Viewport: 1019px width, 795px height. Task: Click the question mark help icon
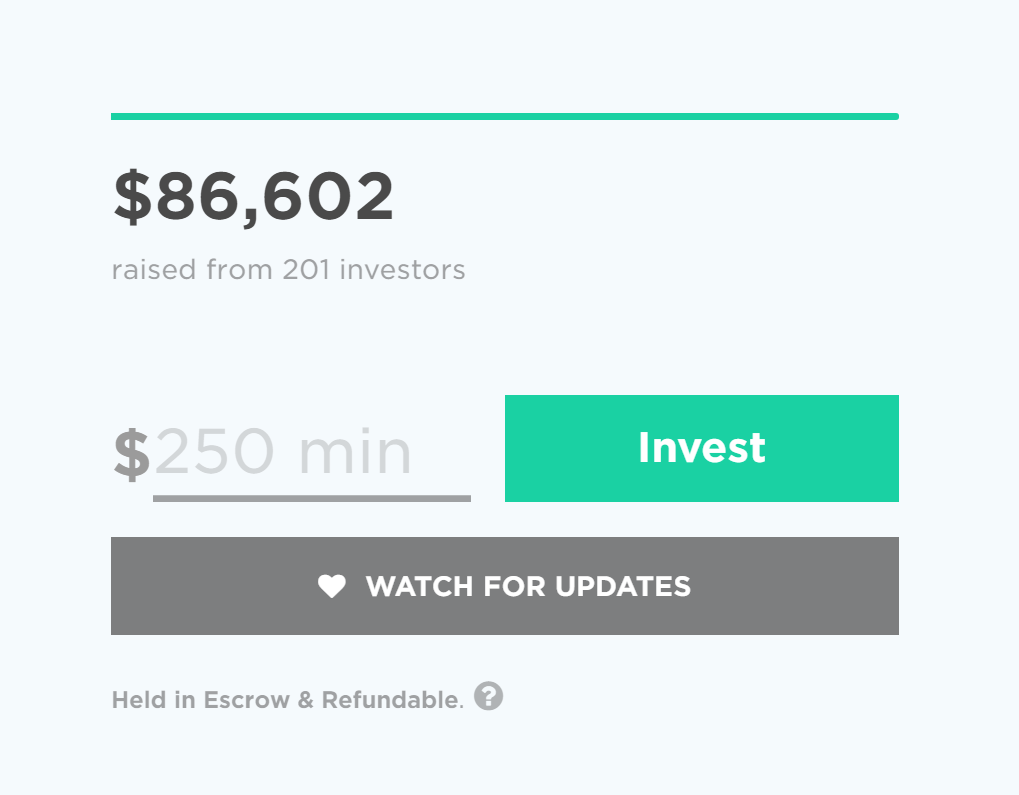coord(488,696)
